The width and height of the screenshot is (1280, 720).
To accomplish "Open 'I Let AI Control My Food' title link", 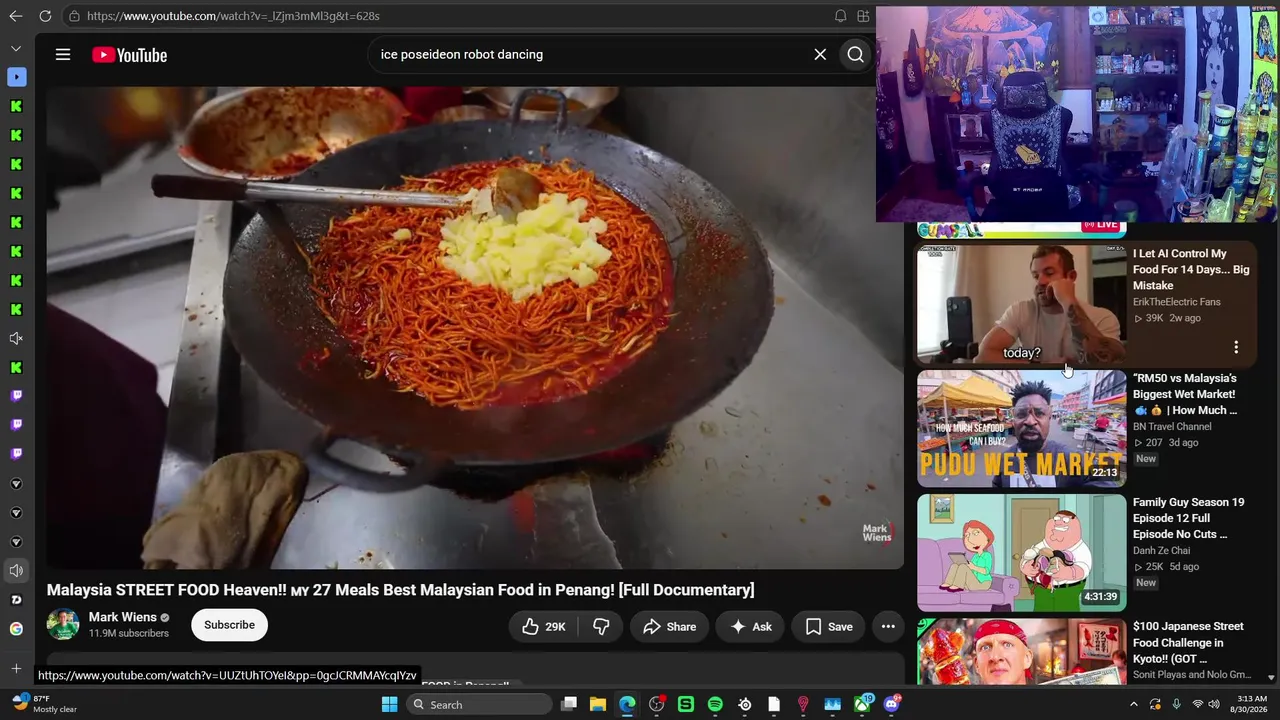I will (1191, 270).
